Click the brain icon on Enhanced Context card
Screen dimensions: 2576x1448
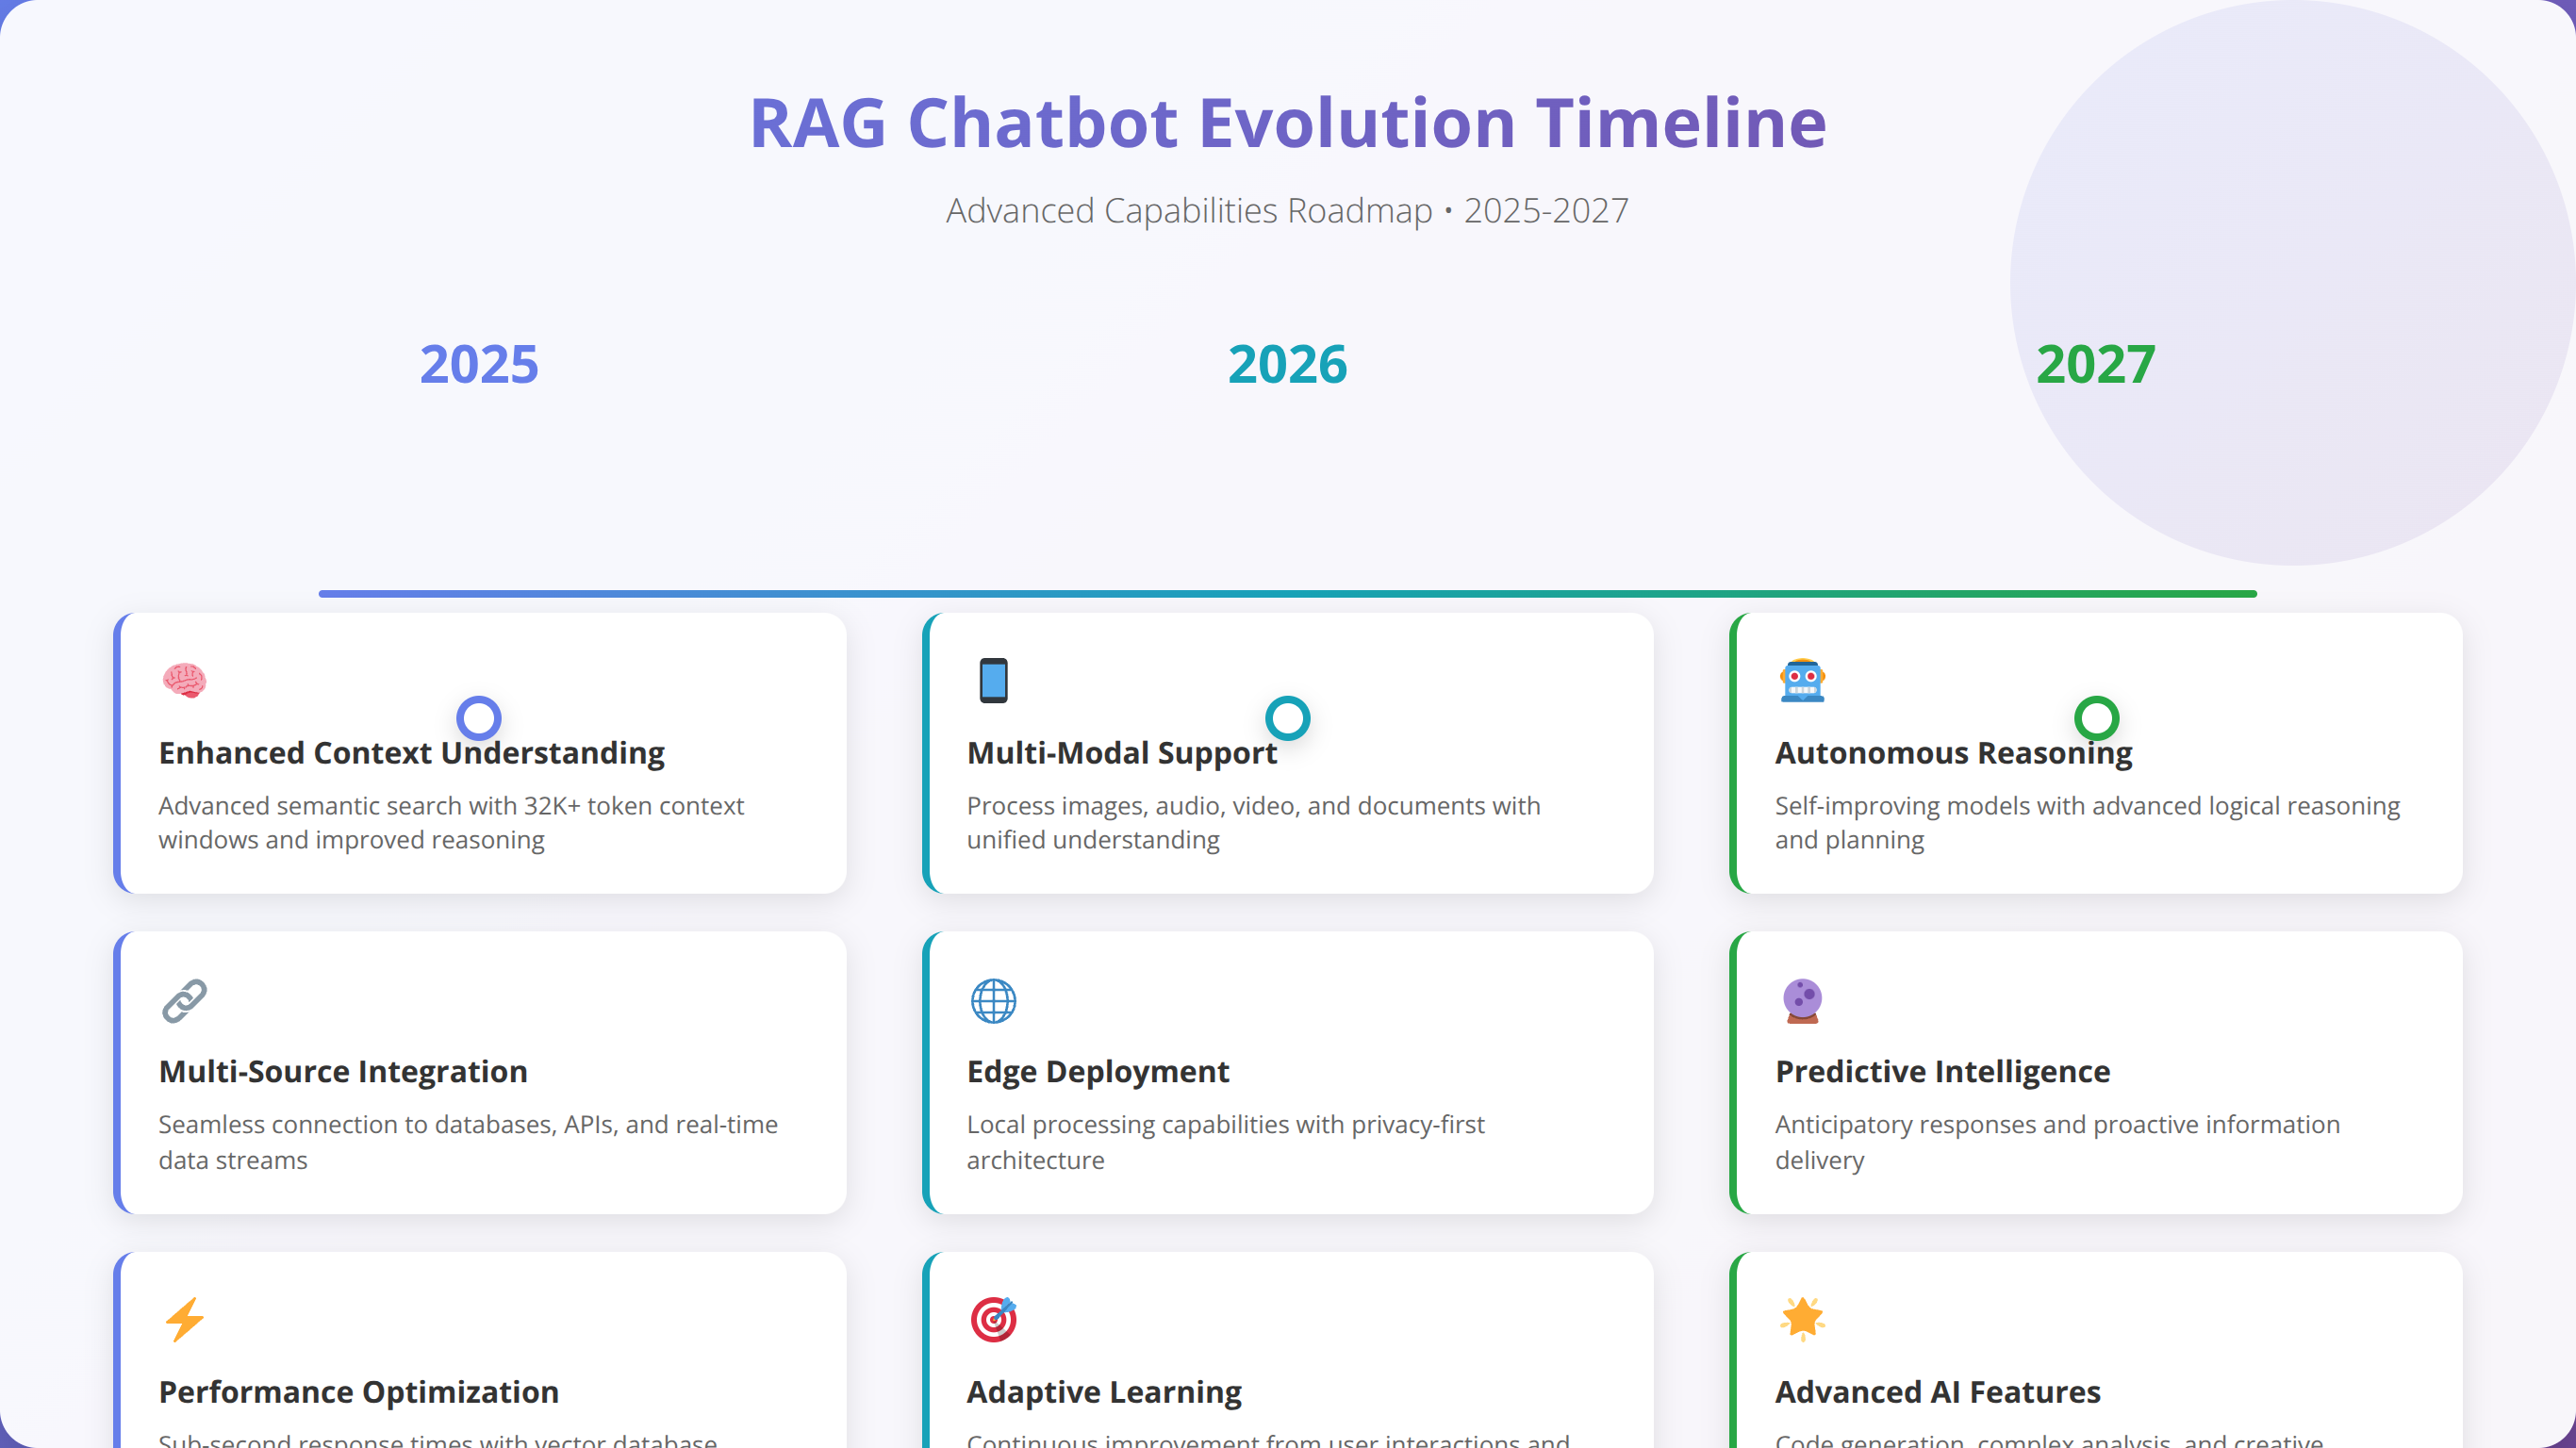coord(184,681)
